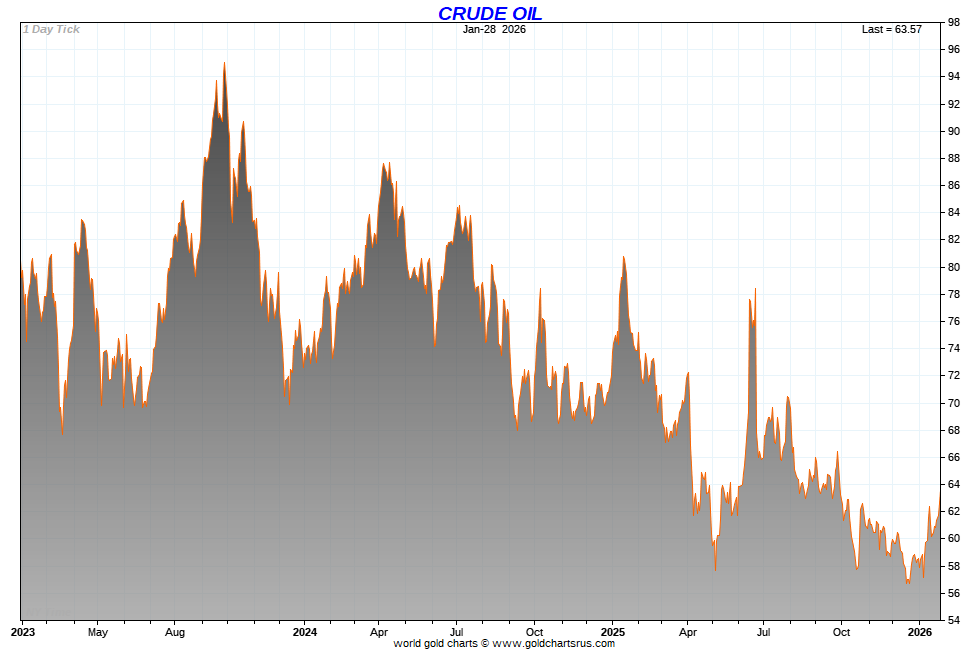Click the 92 price axis label

pyautogui.click(x=954, y=104)
